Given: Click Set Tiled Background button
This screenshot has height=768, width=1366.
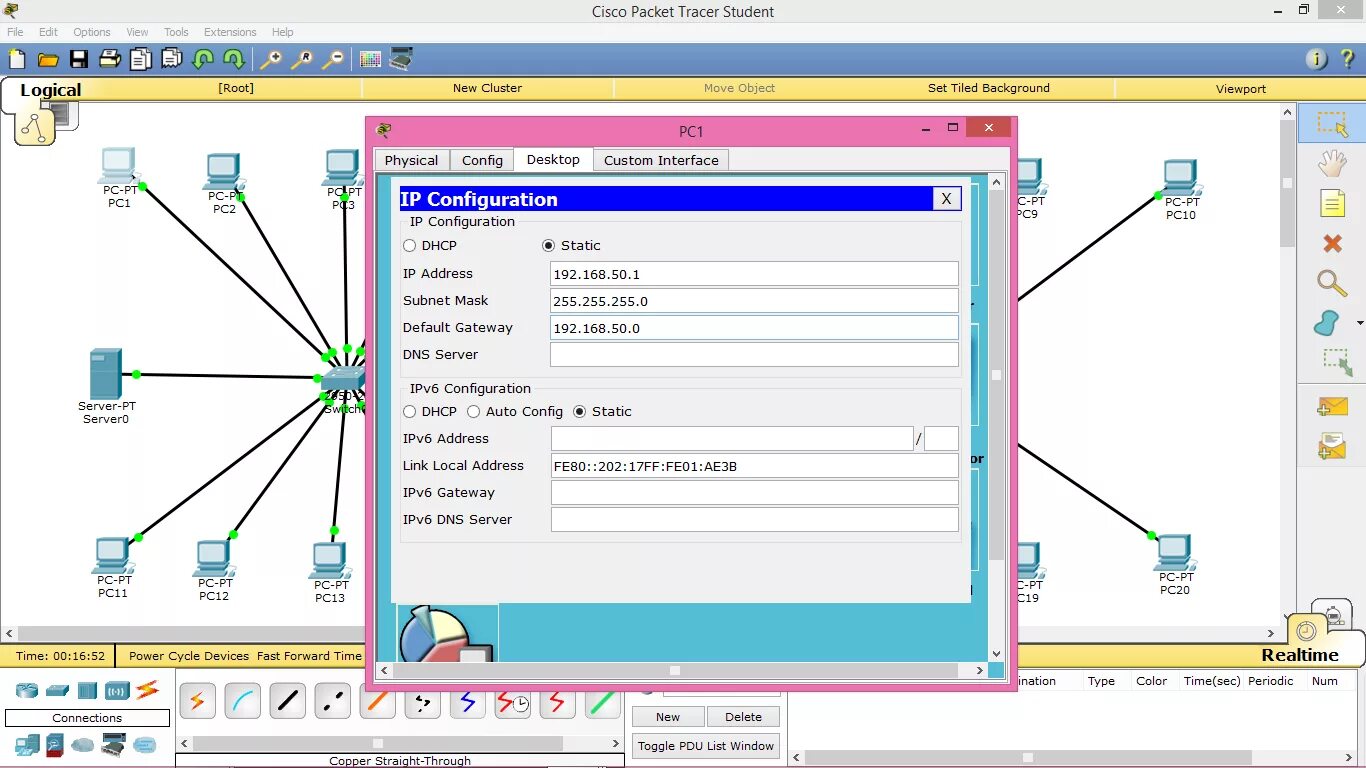Looking at the screenshot, I should pyautogui.click(x=988, y=88).
